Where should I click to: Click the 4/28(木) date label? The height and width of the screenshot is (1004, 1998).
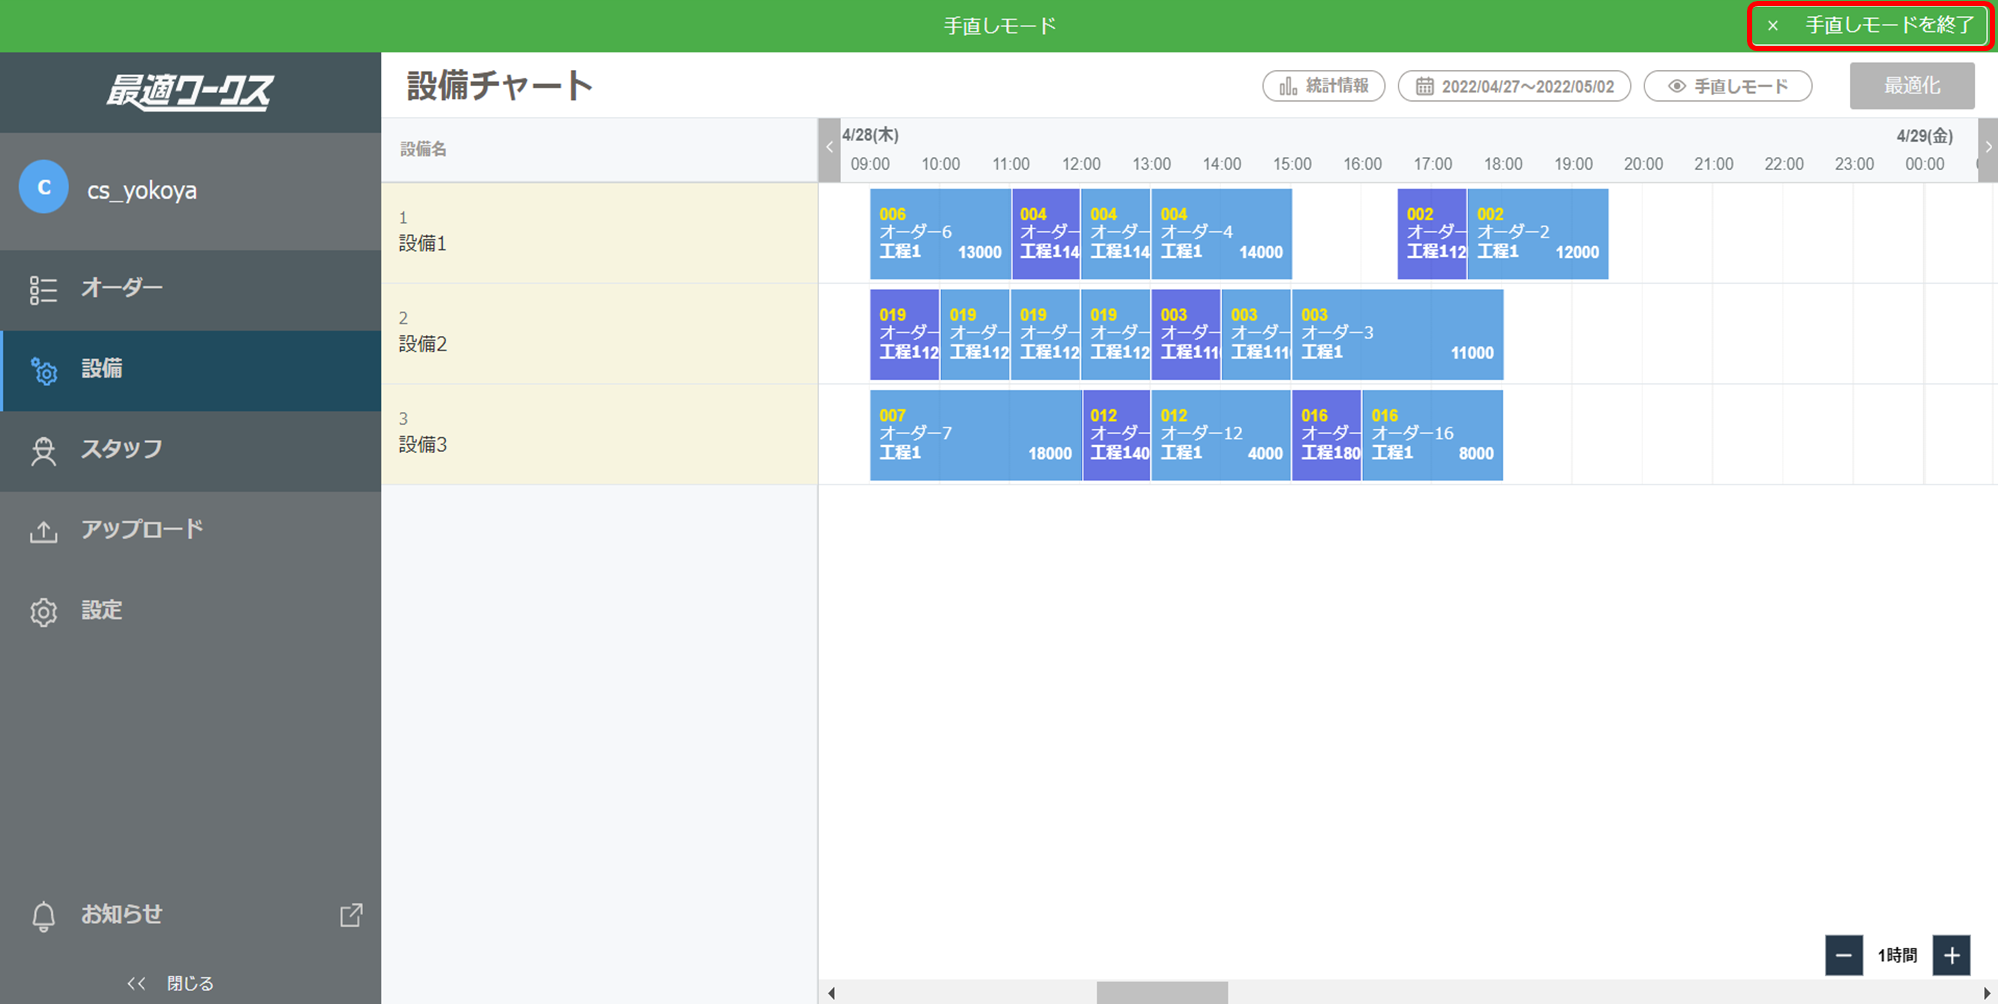click(870, 135)
